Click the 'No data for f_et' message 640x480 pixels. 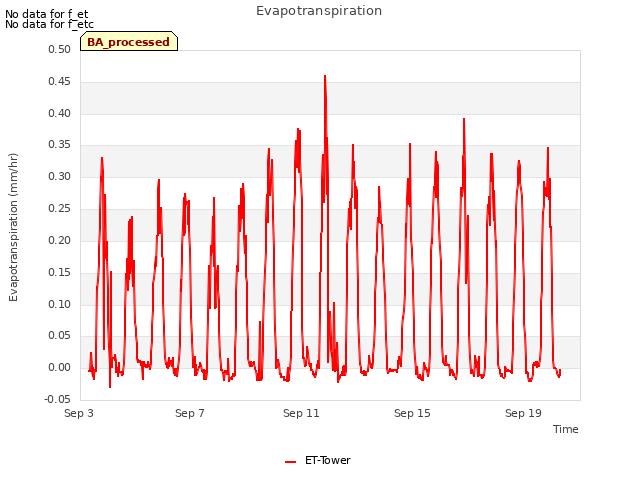point(47,14)
